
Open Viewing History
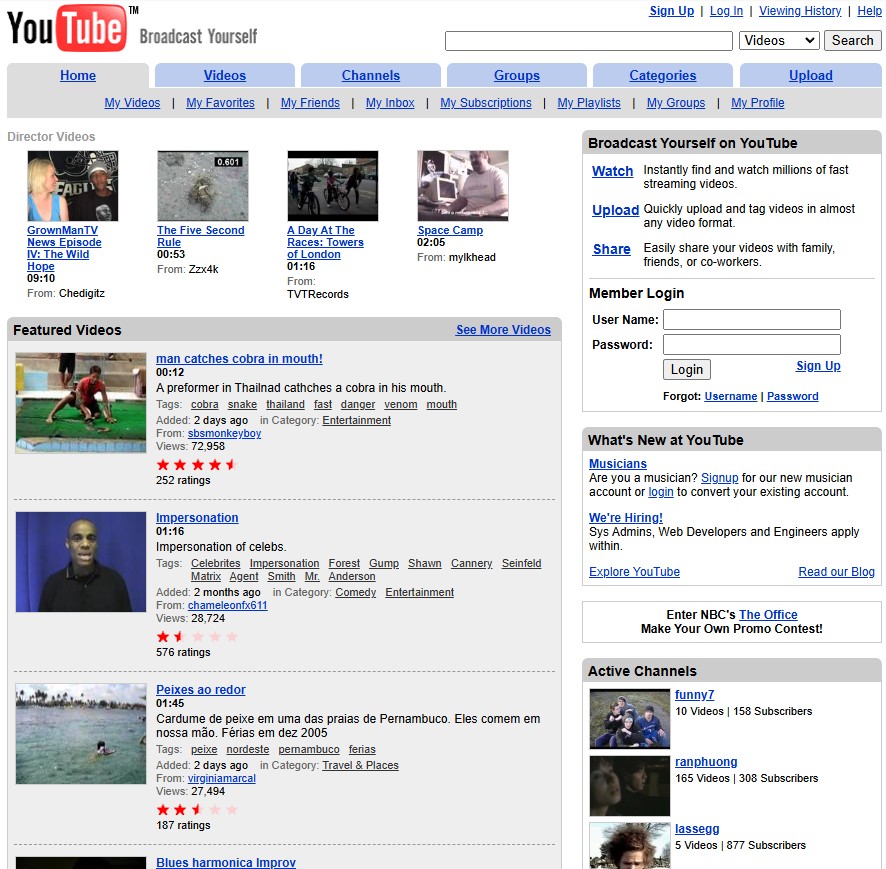tap(800, 11)
